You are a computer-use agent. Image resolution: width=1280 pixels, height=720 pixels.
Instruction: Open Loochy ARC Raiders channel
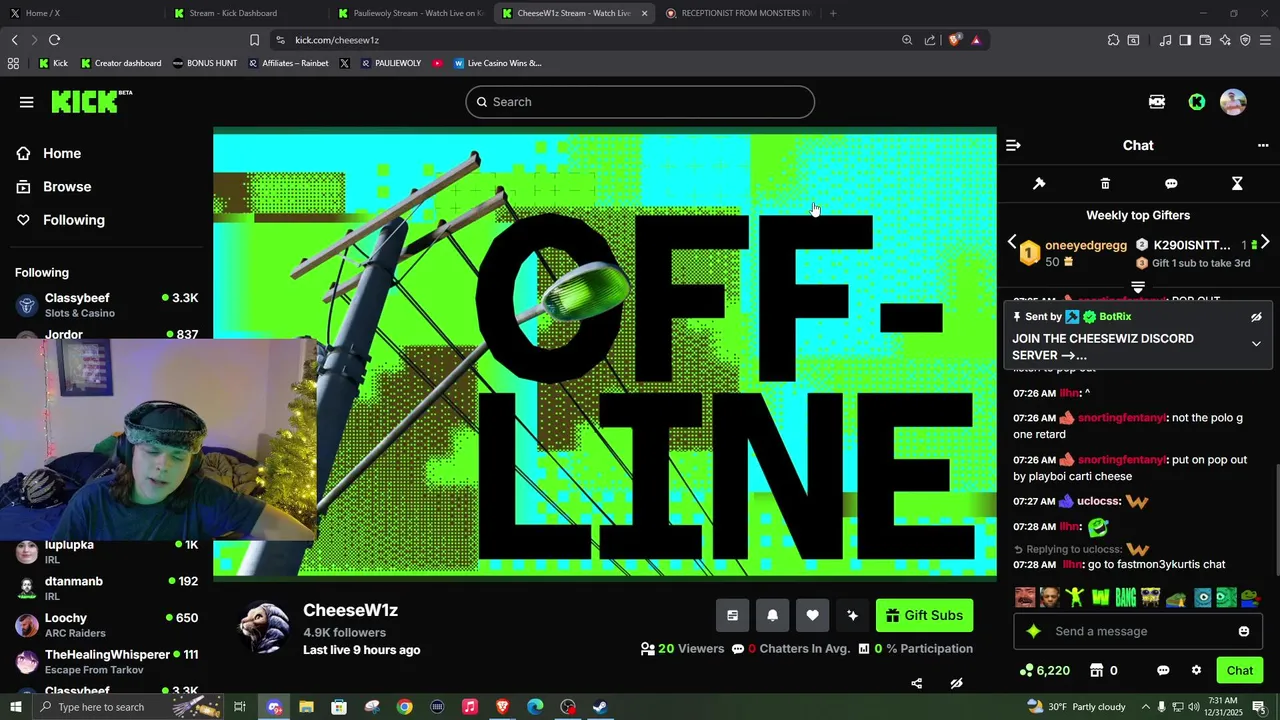pyautogui.click(x=105, y=625)
